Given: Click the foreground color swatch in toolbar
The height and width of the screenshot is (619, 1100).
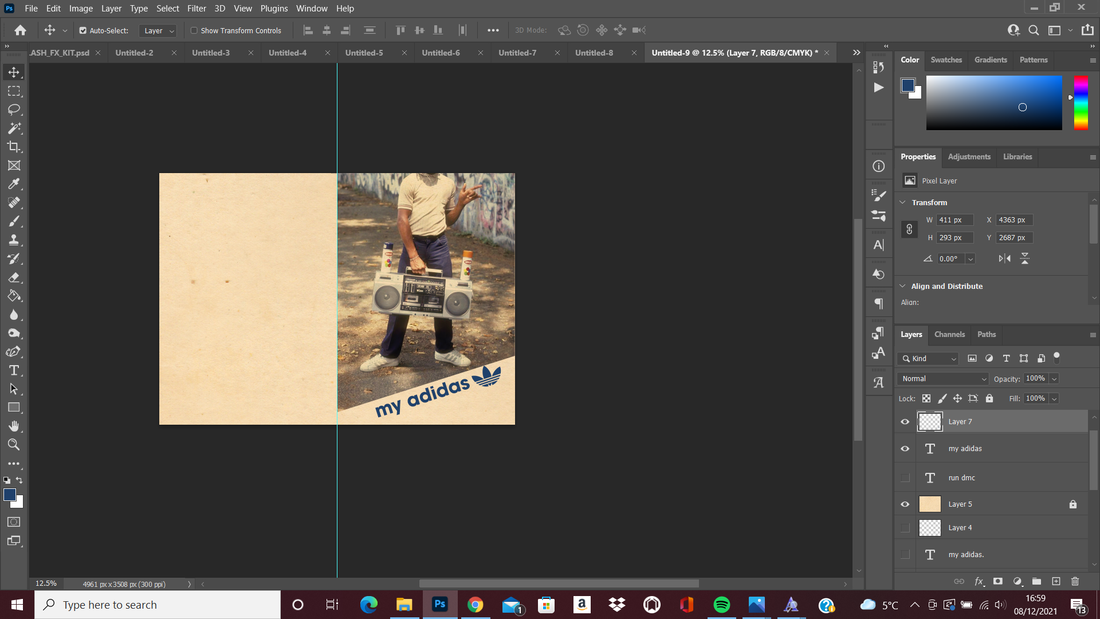Looking at the screenshot, I should click(x=10, y=495).
